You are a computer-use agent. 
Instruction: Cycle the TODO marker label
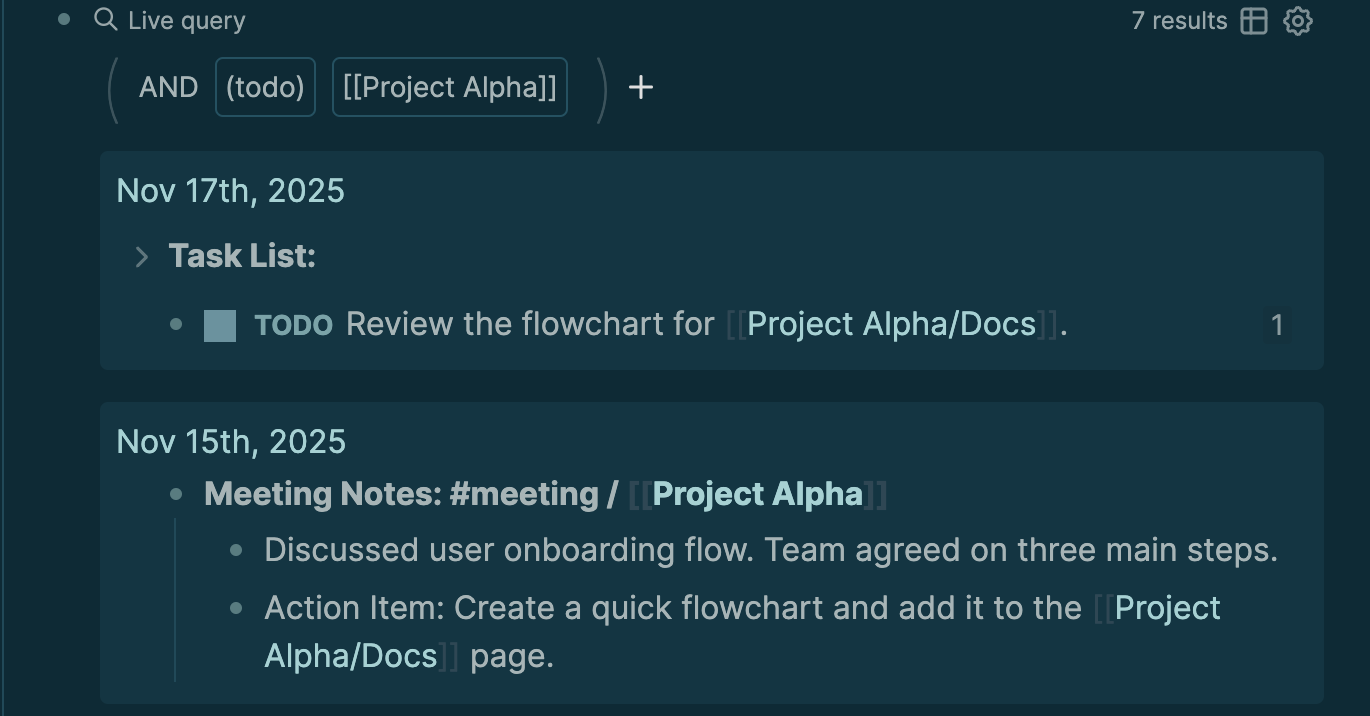point(293,326)
